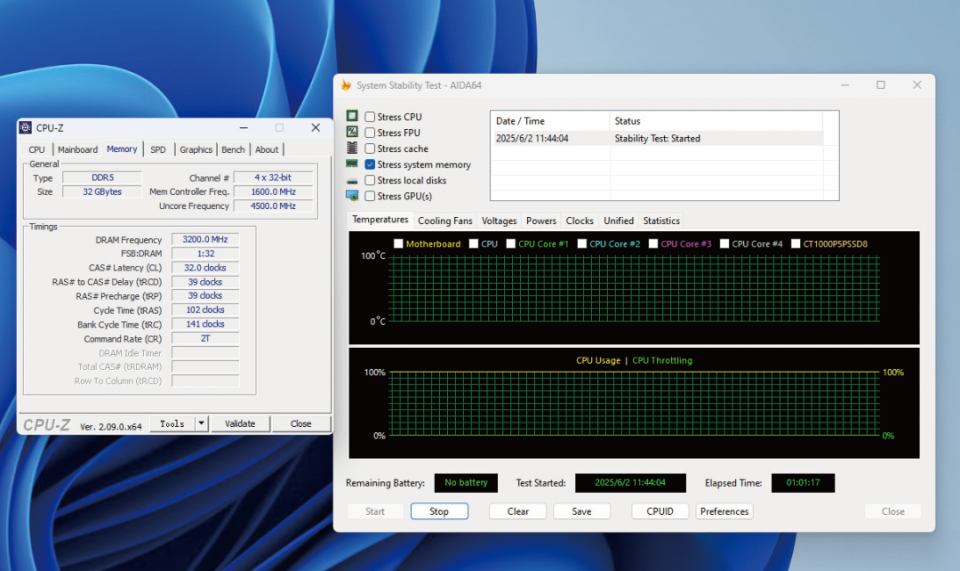The image size is (960, 571).
Task: Select the Memory tab in CPU-Z
Action: click(122, 149)
